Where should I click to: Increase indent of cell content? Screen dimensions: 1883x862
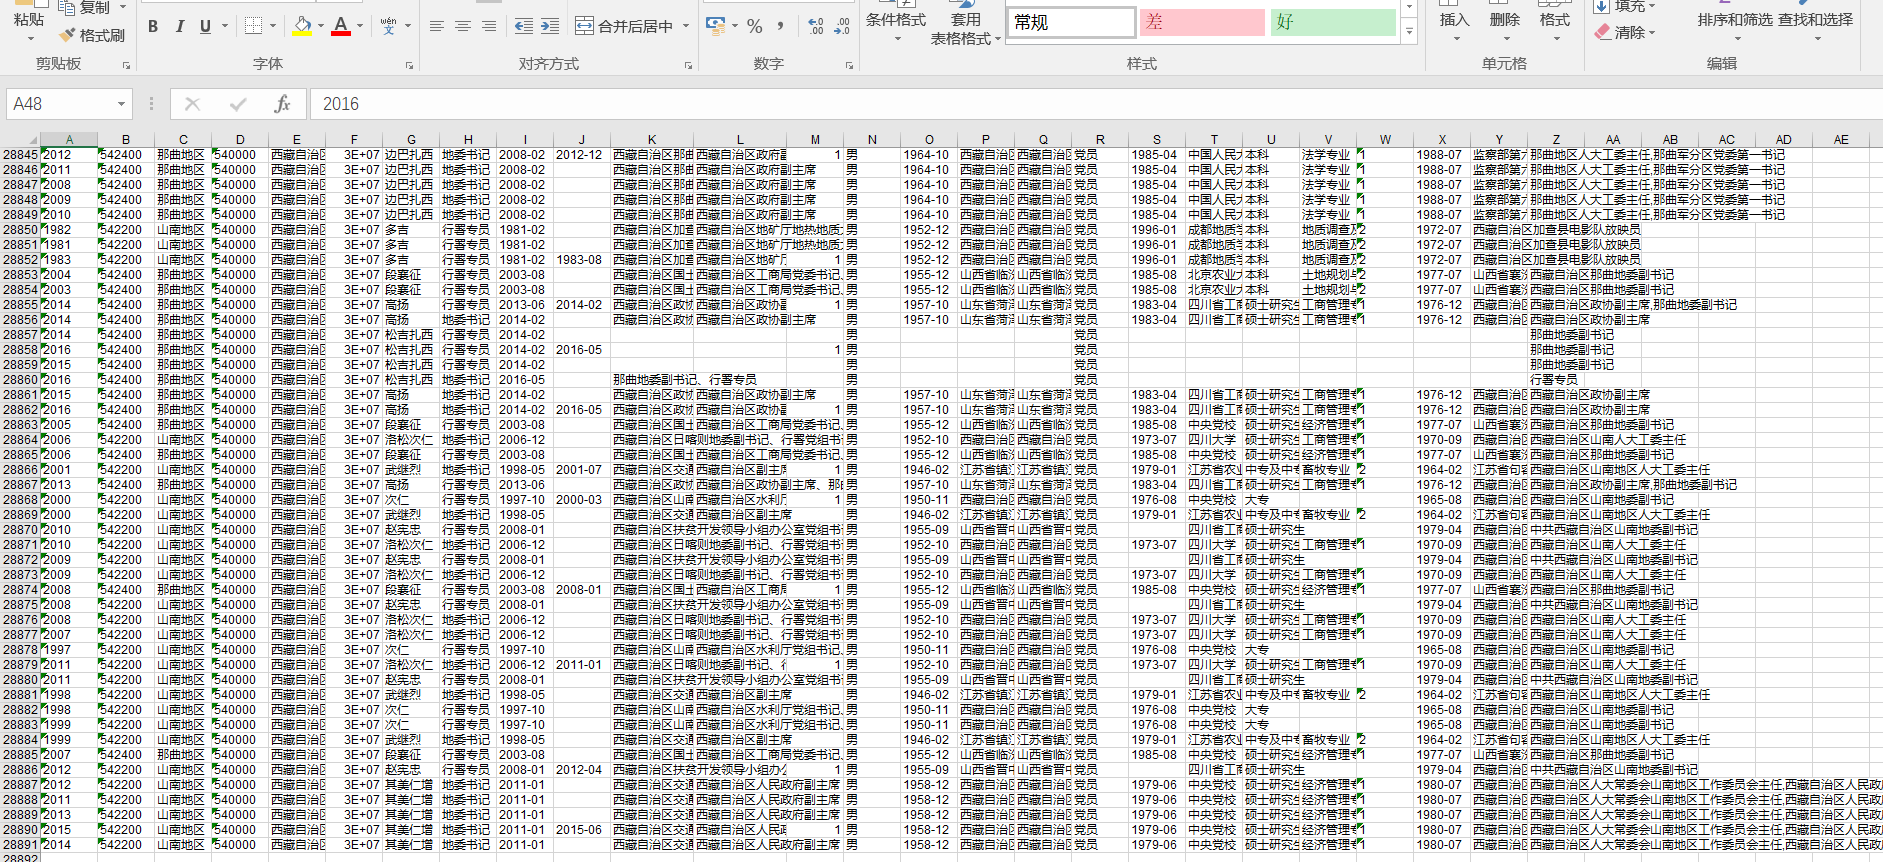click(549, 26)
